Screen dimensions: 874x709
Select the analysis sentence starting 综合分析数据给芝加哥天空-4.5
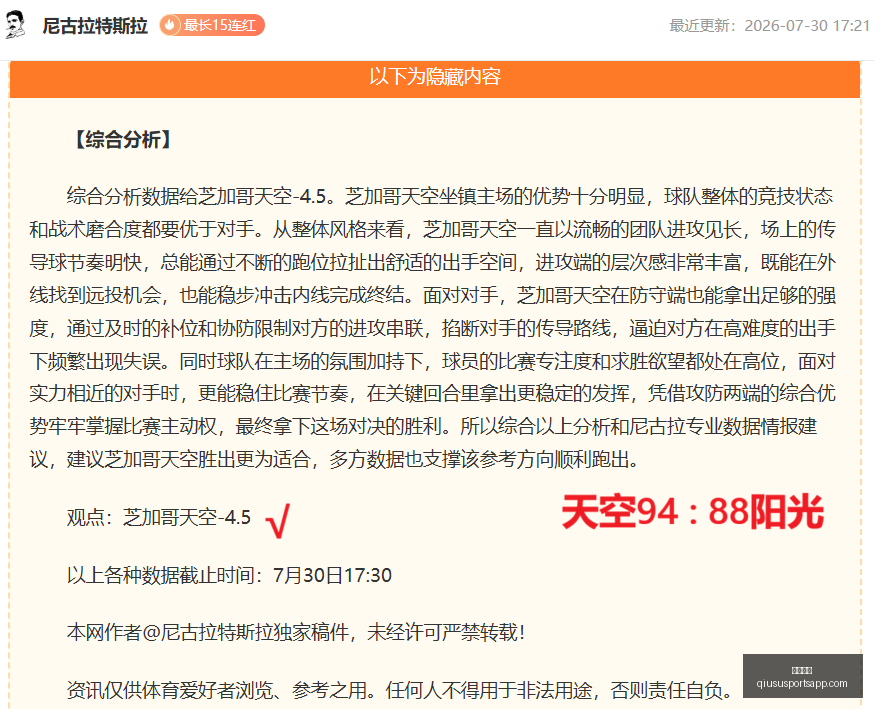click(201, 196)
